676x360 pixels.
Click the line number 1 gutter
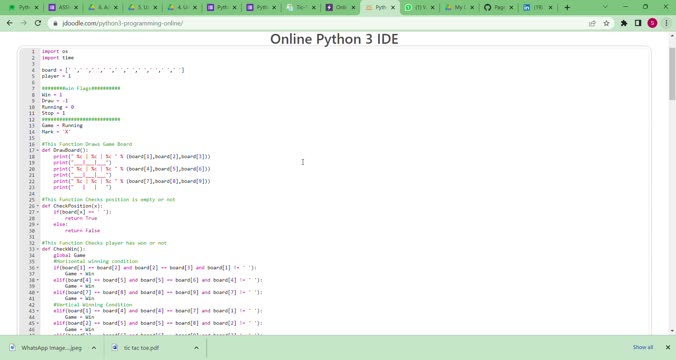[33, 51]
